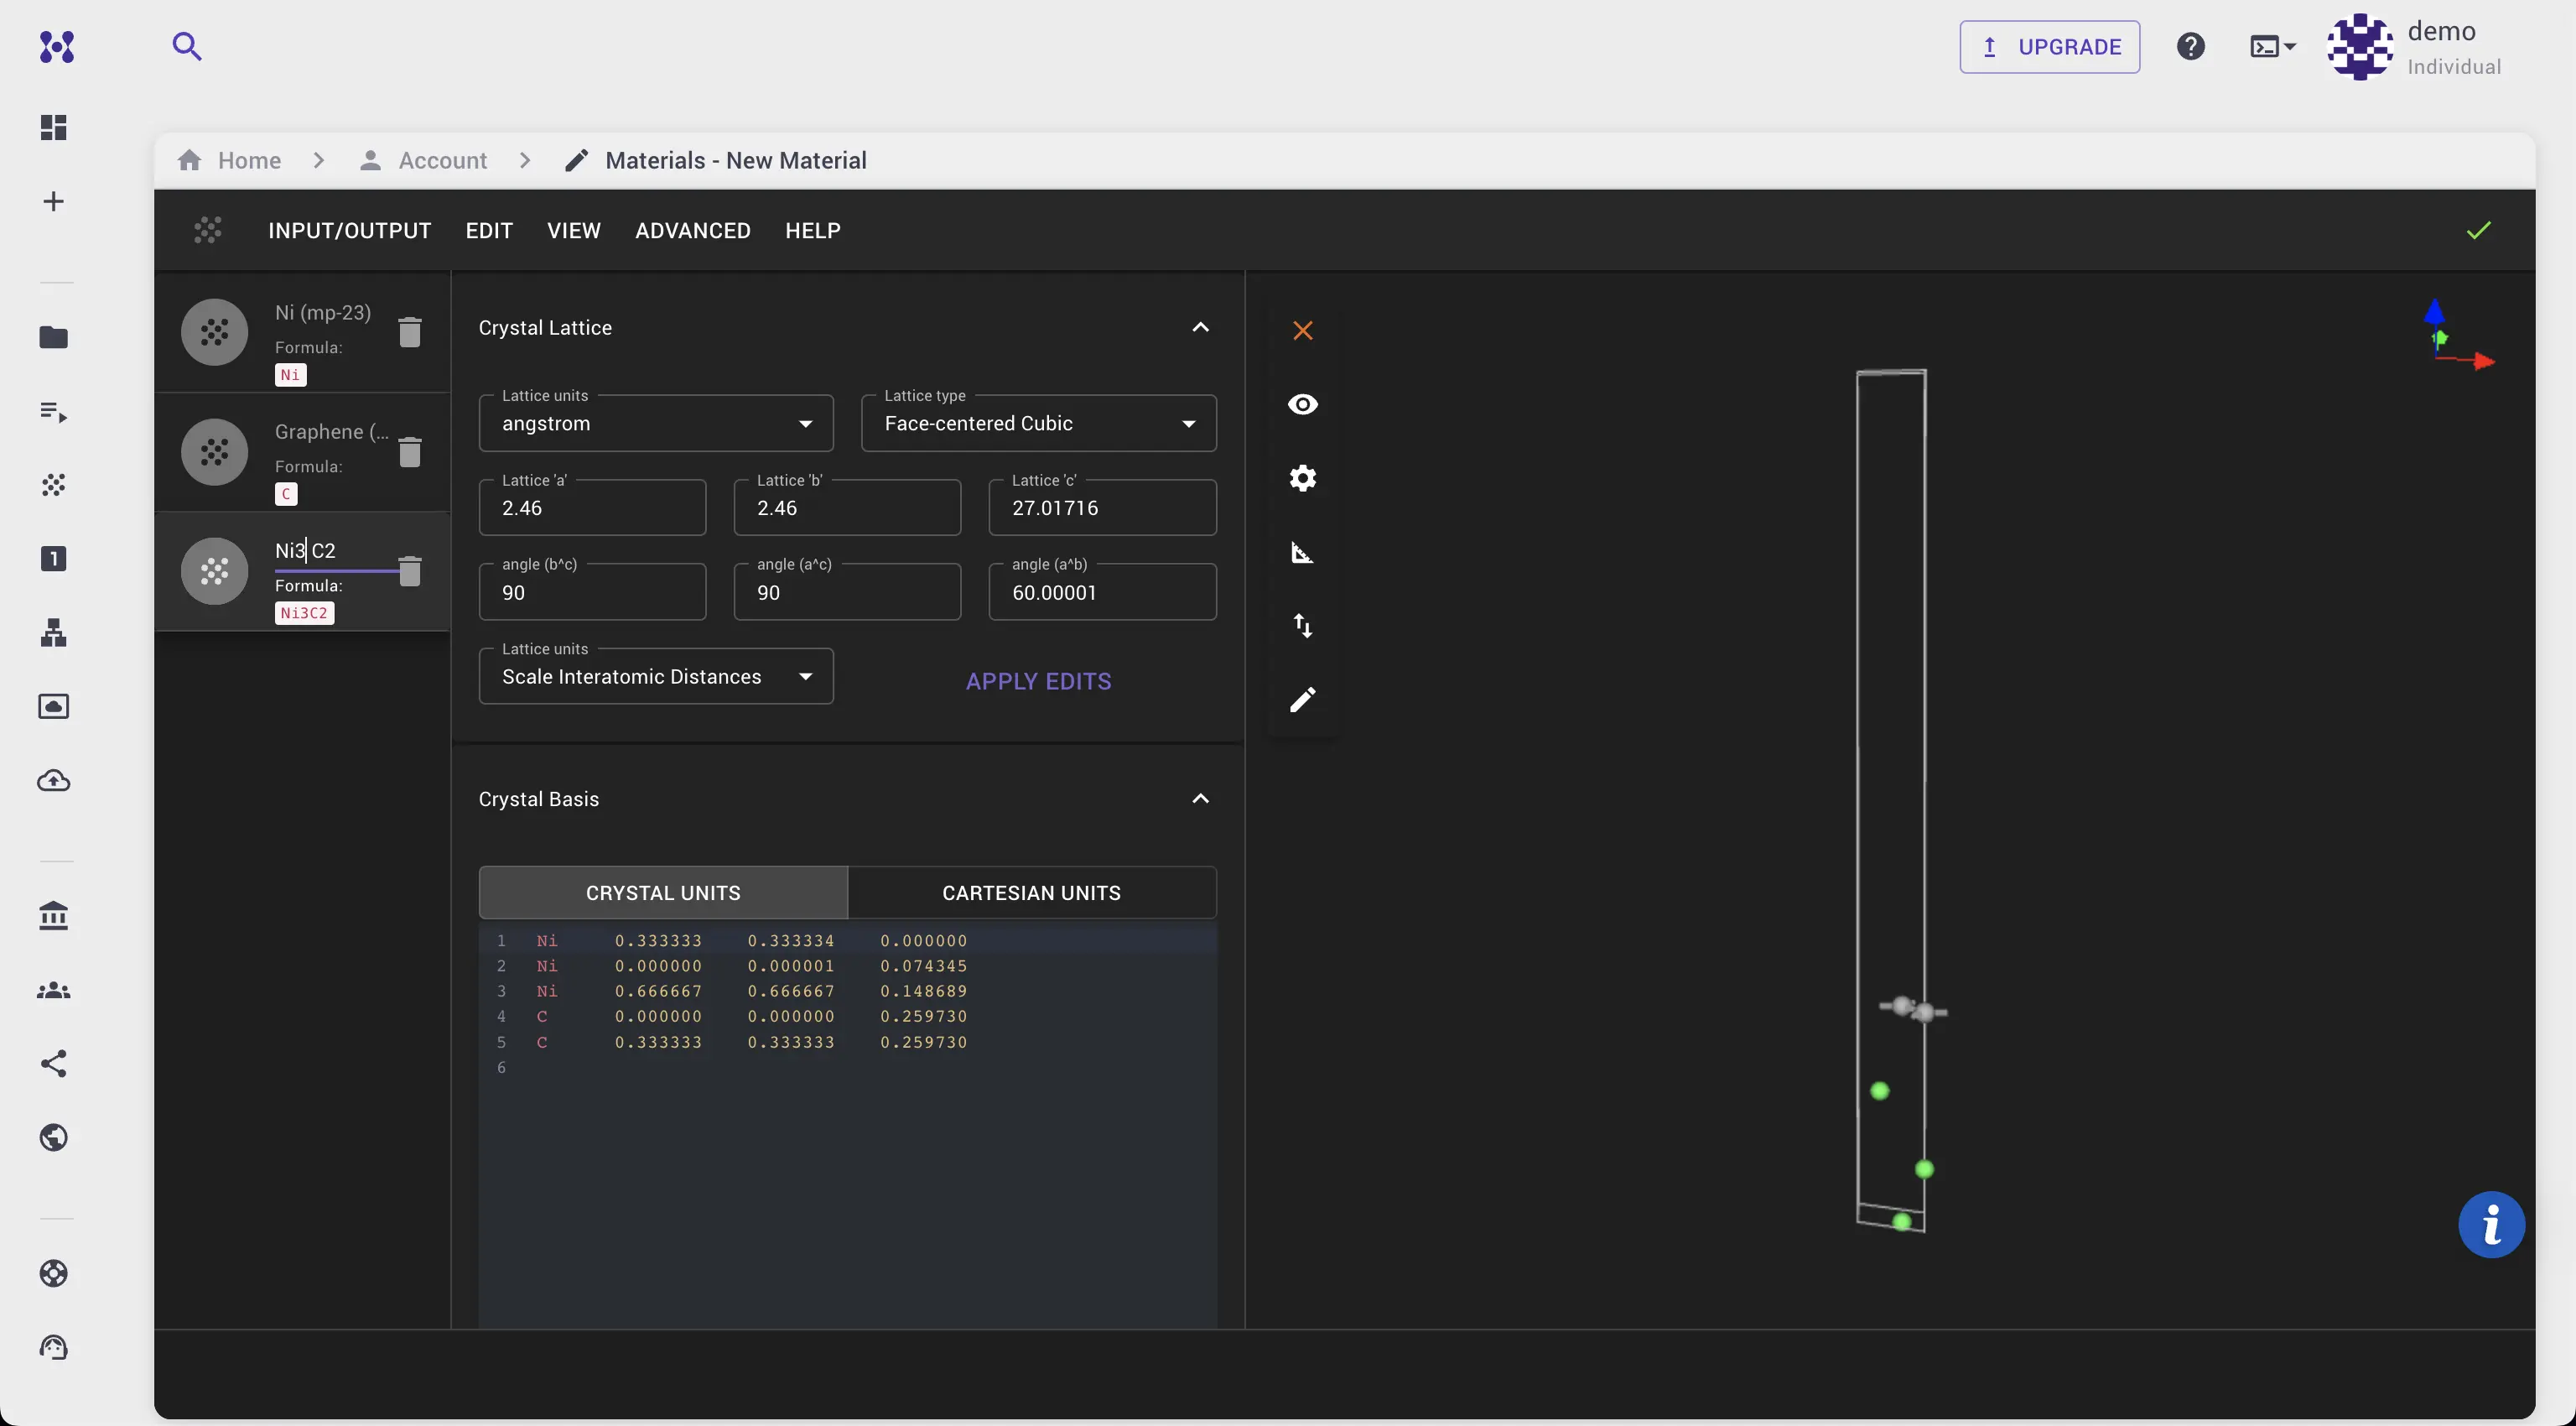Toggle the sort arrows icon in the viewer toolbar
2576x1426 pixels.
tap(1303, 625)
